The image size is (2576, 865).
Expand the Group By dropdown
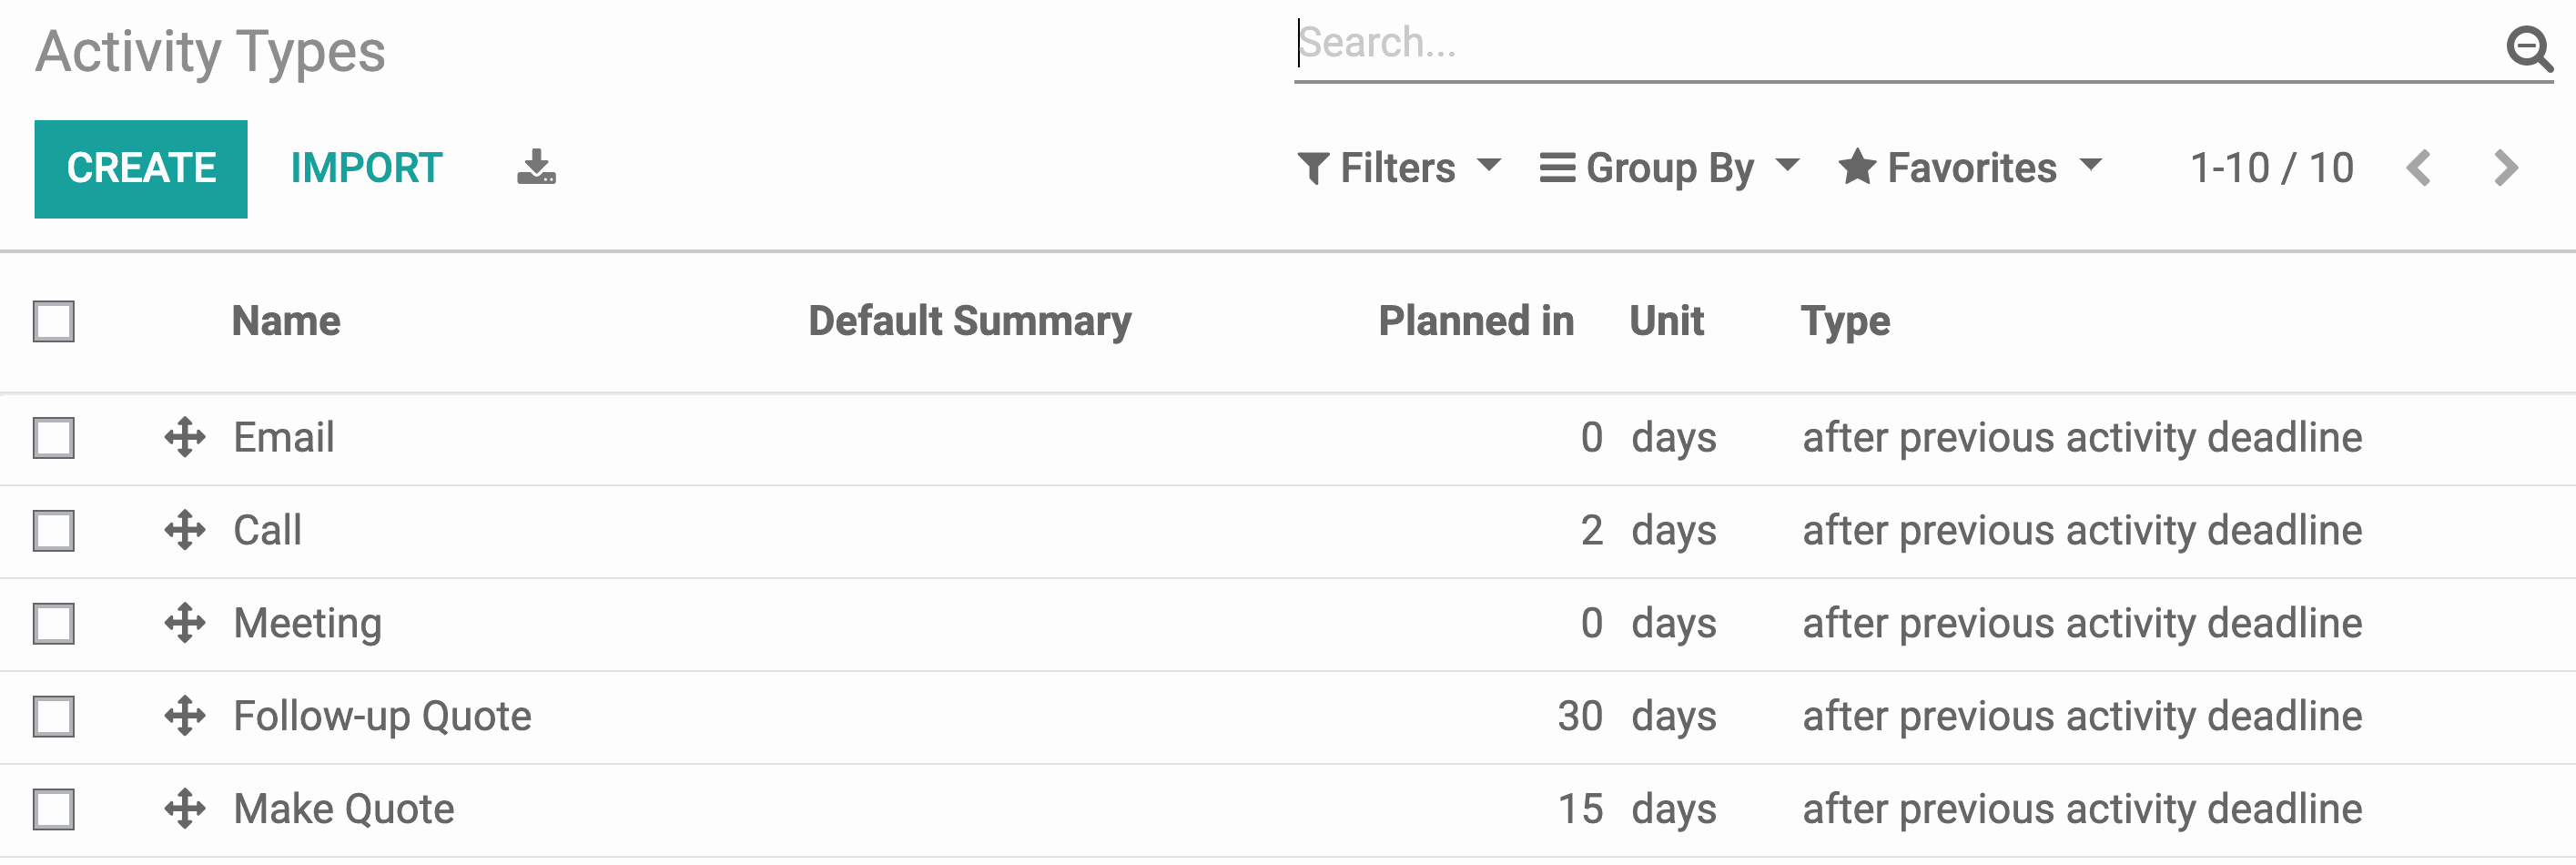1669,168
